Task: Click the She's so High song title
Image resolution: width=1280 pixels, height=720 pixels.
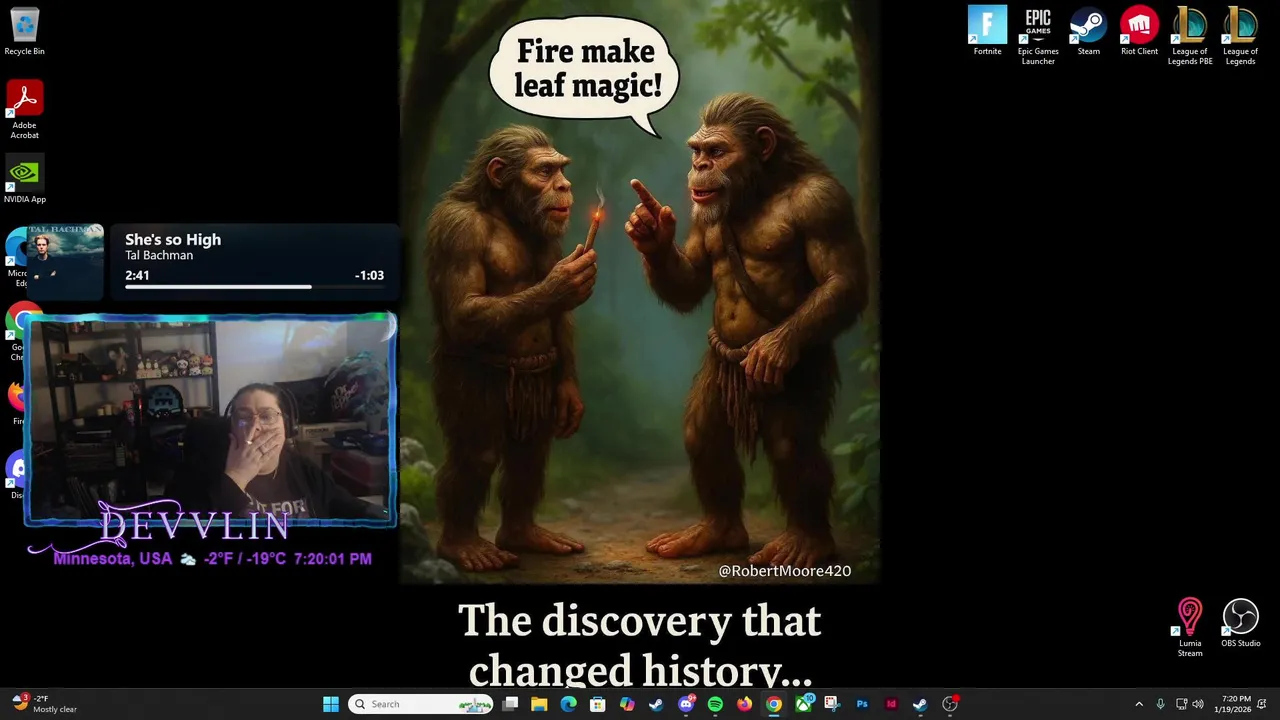Action: pos(173,239)
